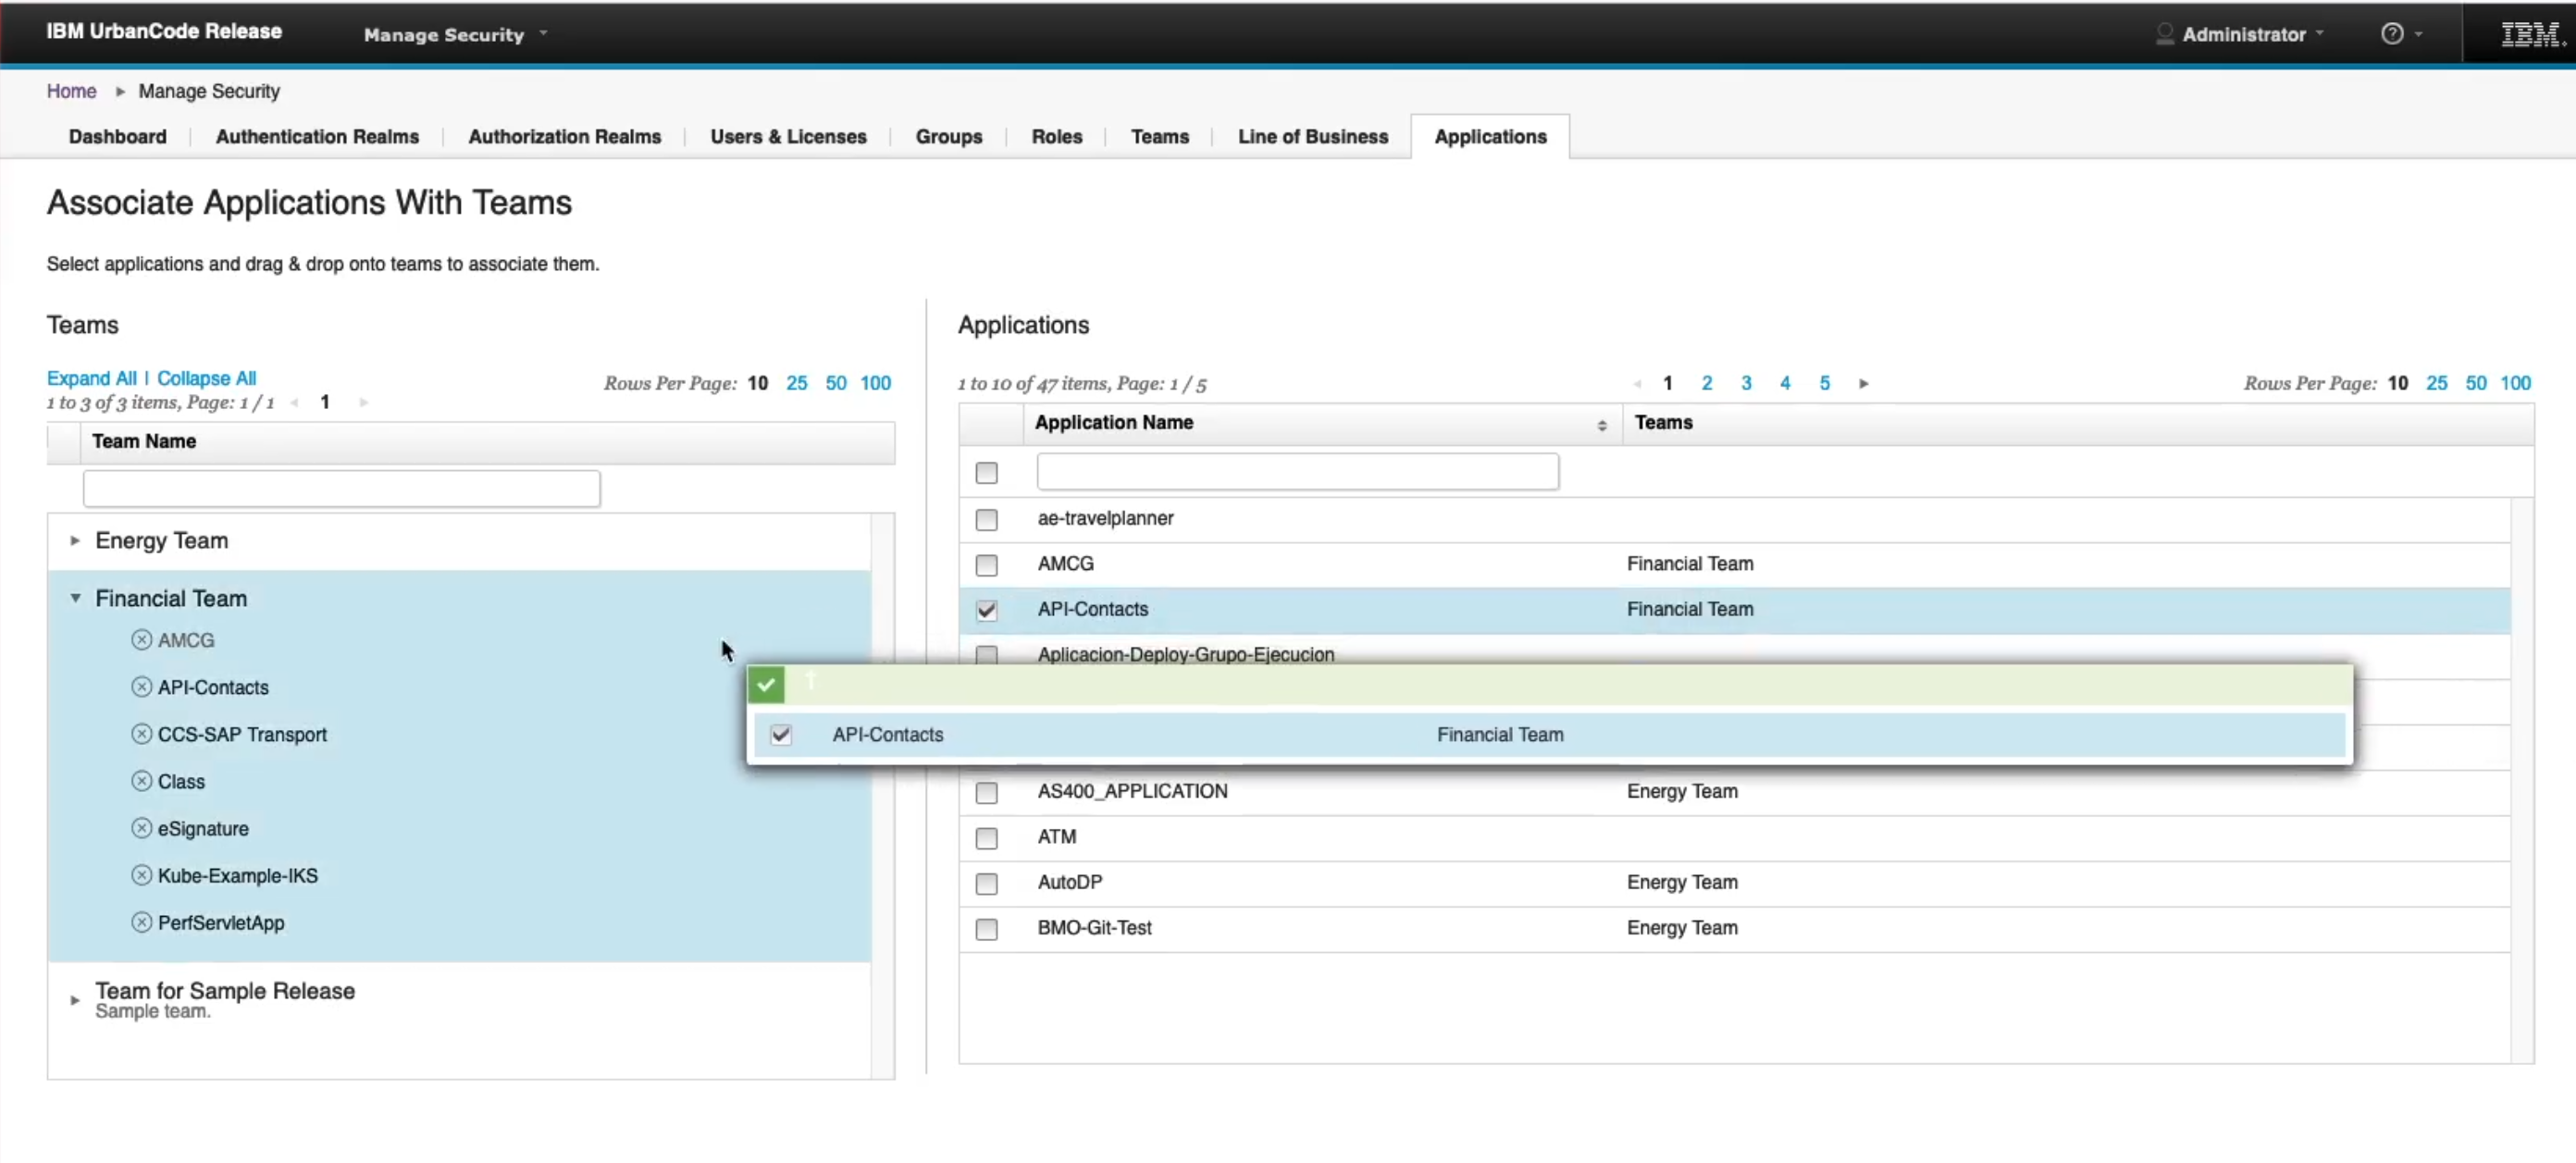Check the AutoDP application checkbox
This screenshot has height=1163, width=2576.
[x=987, y=883]
